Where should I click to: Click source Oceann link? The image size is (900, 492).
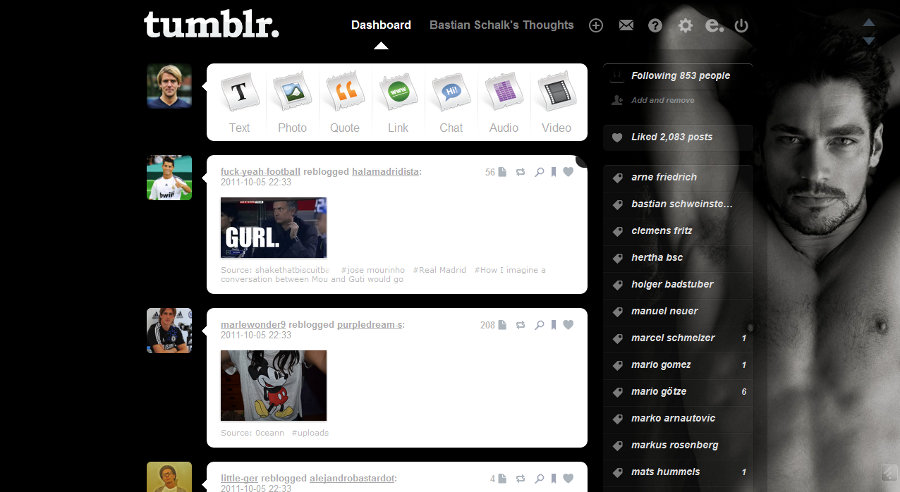(x=269, y=433)
